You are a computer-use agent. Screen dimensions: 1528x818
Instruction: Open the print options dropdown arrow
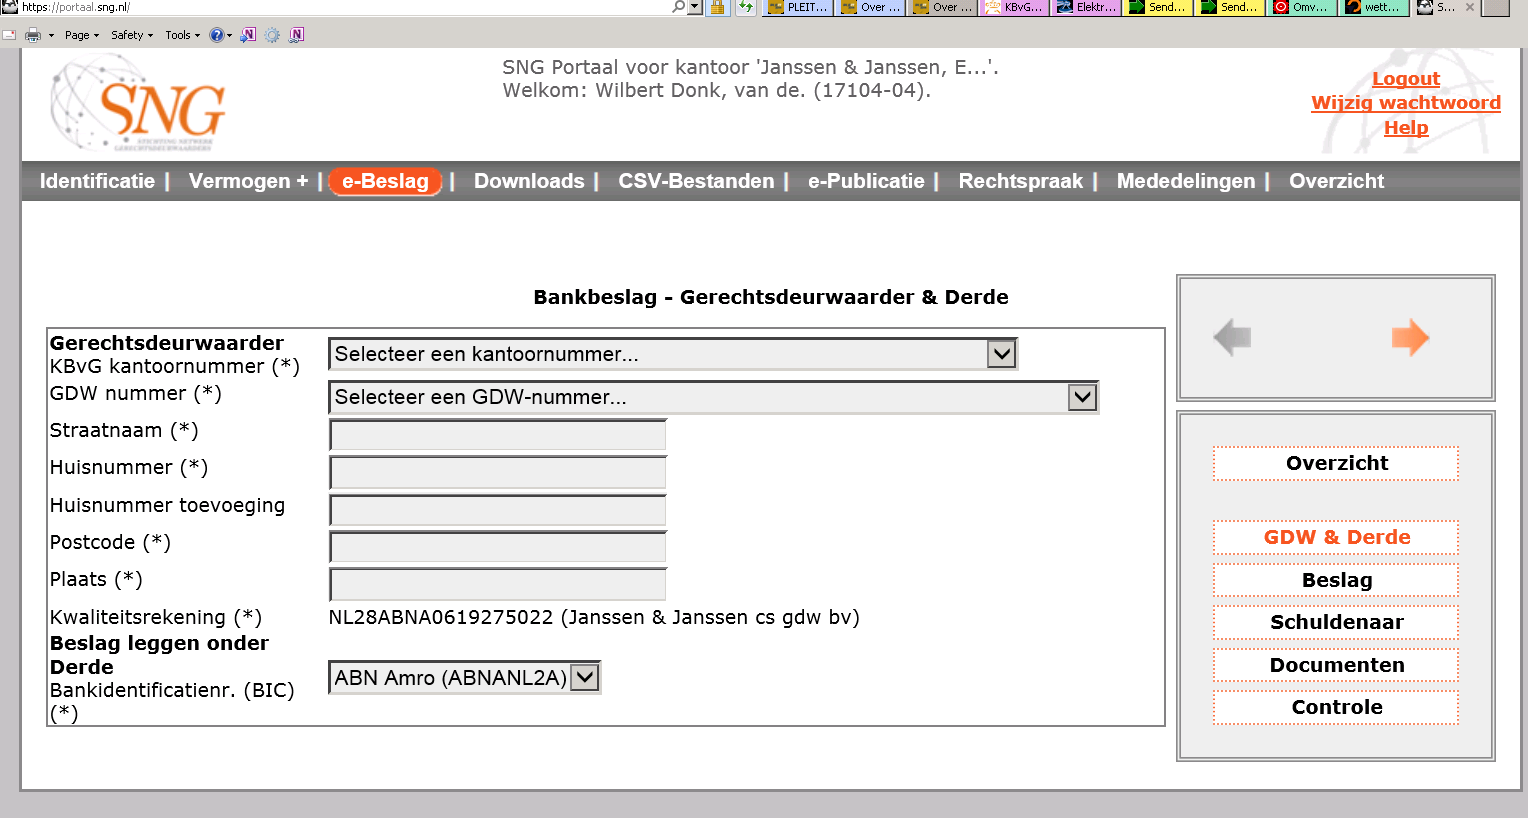[51, 35]
